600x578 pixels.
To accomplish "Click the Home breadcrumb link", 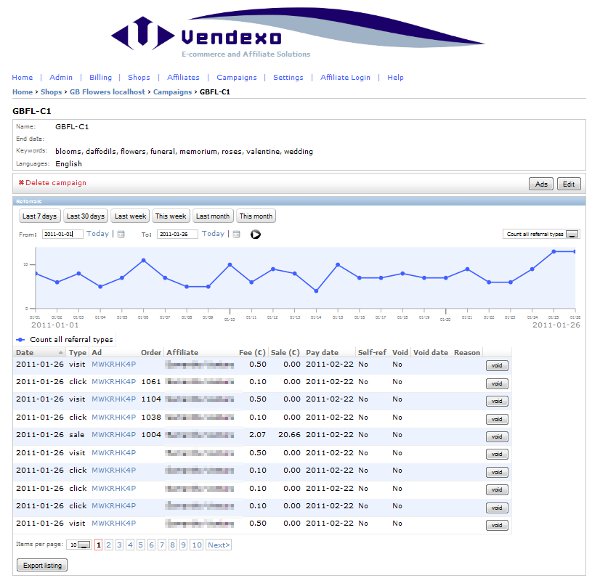I will [22, 92].
